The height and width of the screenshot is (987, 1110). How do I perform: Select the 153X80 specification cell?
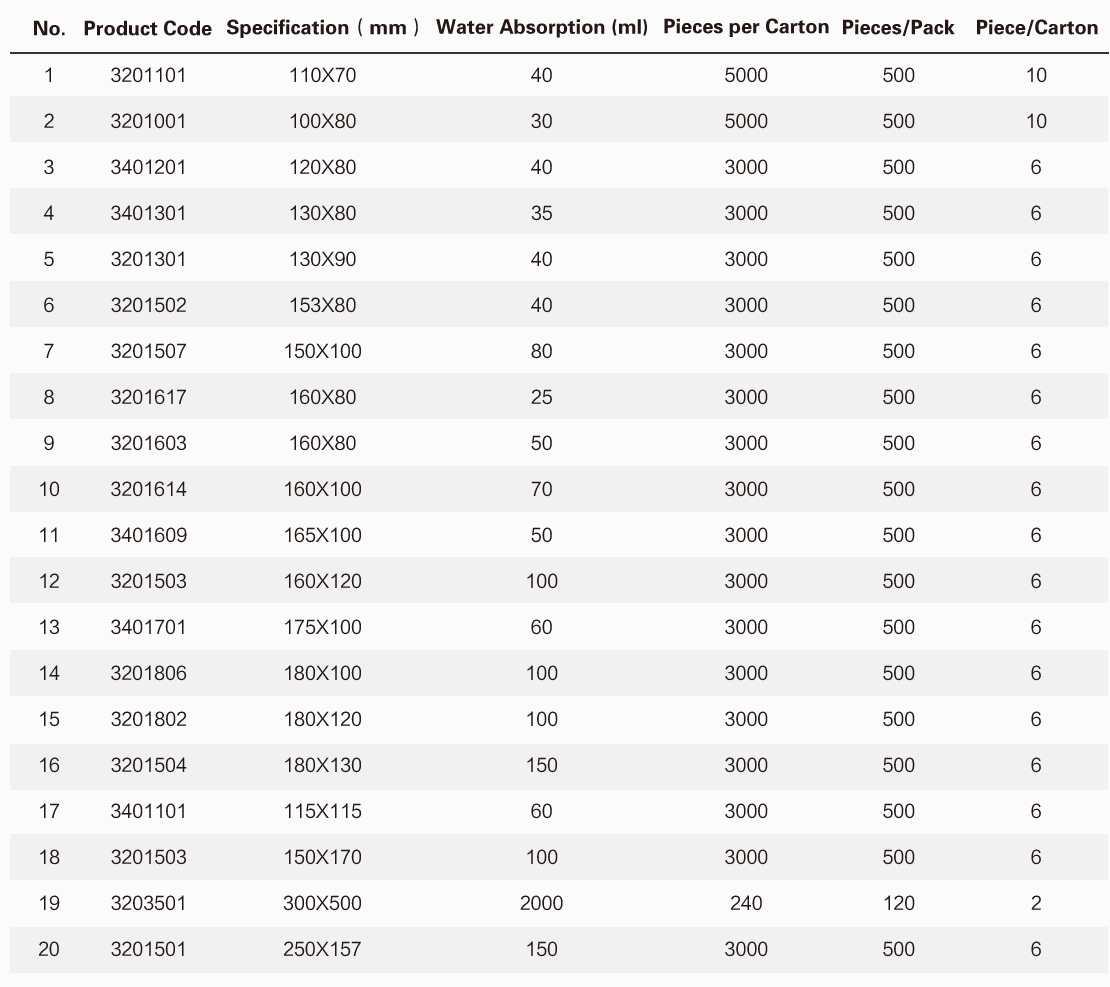[x=322, y=305]
